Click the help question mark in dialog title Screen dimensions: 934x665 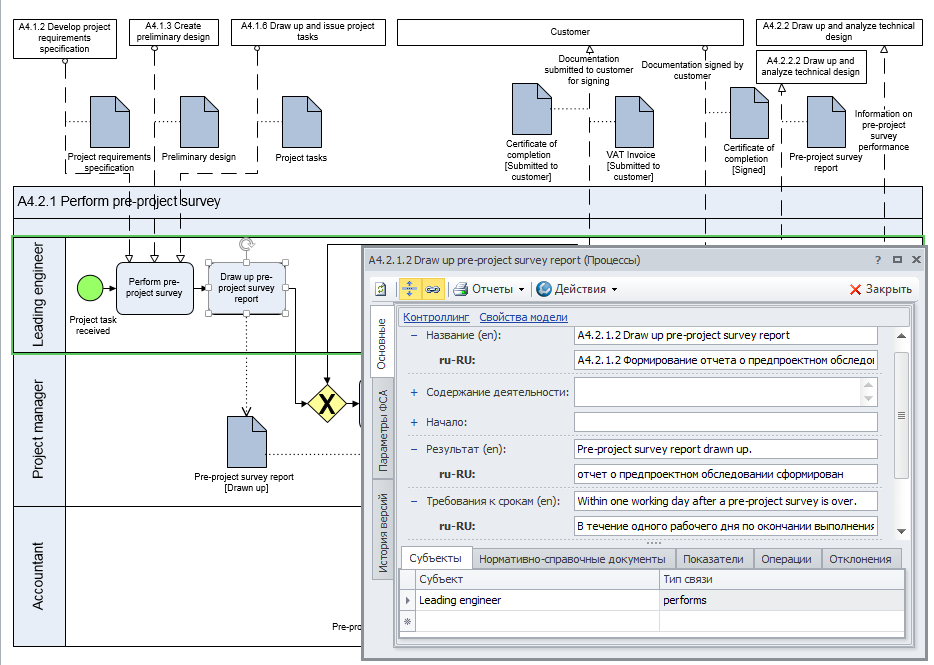[878, 260]
